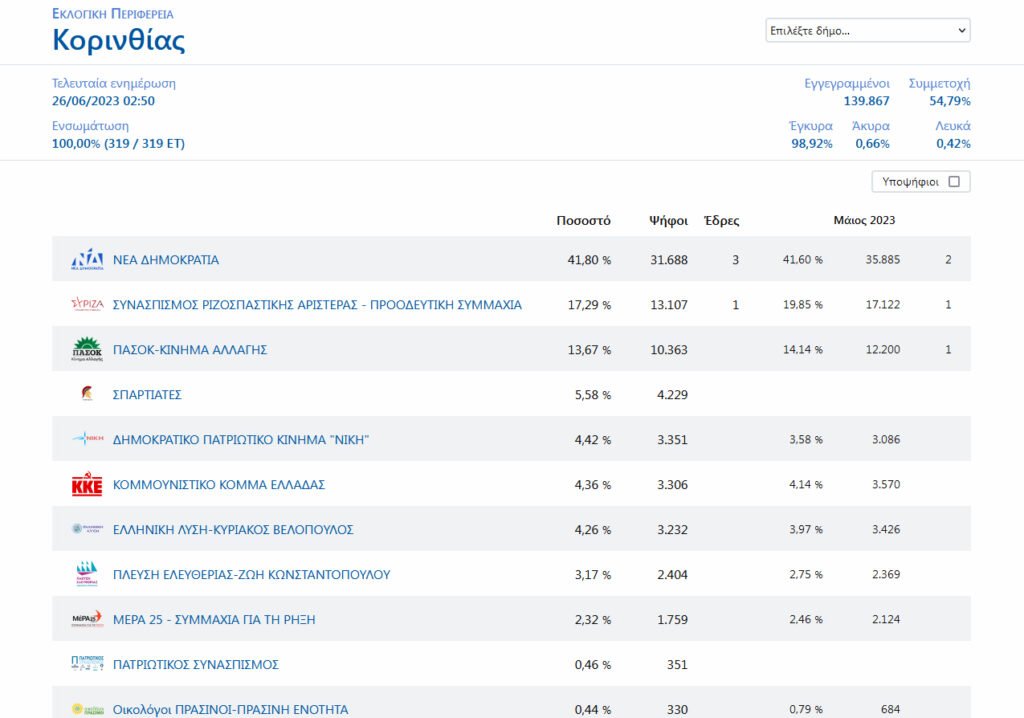This screenshot has height=718, width=1024.
Task: Click the blank ballots value 0,42%
Action: (x=953, y=143)
